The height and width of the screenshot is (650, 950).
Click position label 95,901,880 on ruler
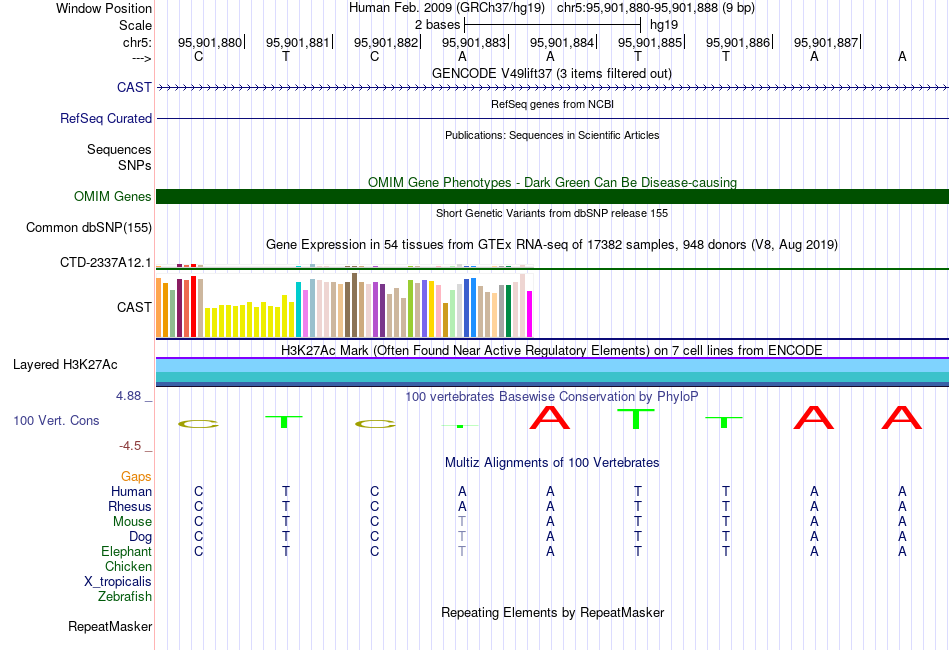point(210,42)
